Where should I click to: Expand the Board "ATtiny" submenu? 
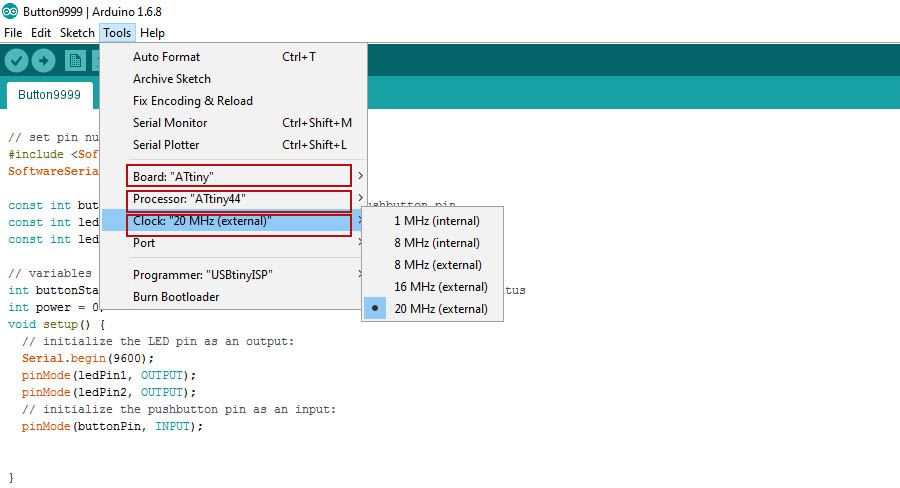[234, 176]
